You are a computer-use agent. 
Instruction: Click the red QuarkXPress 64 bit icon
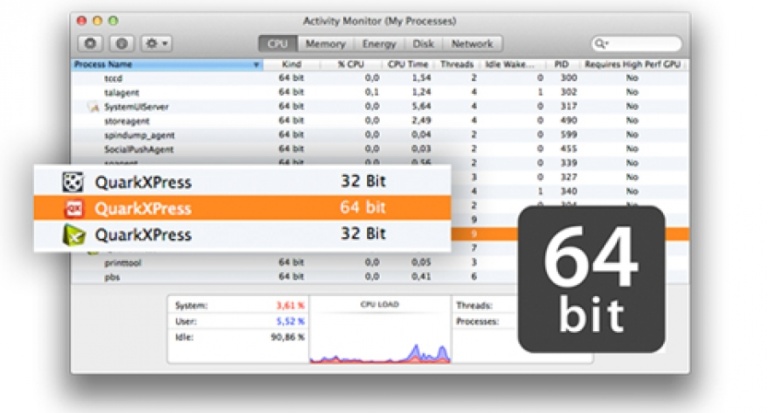72,208
